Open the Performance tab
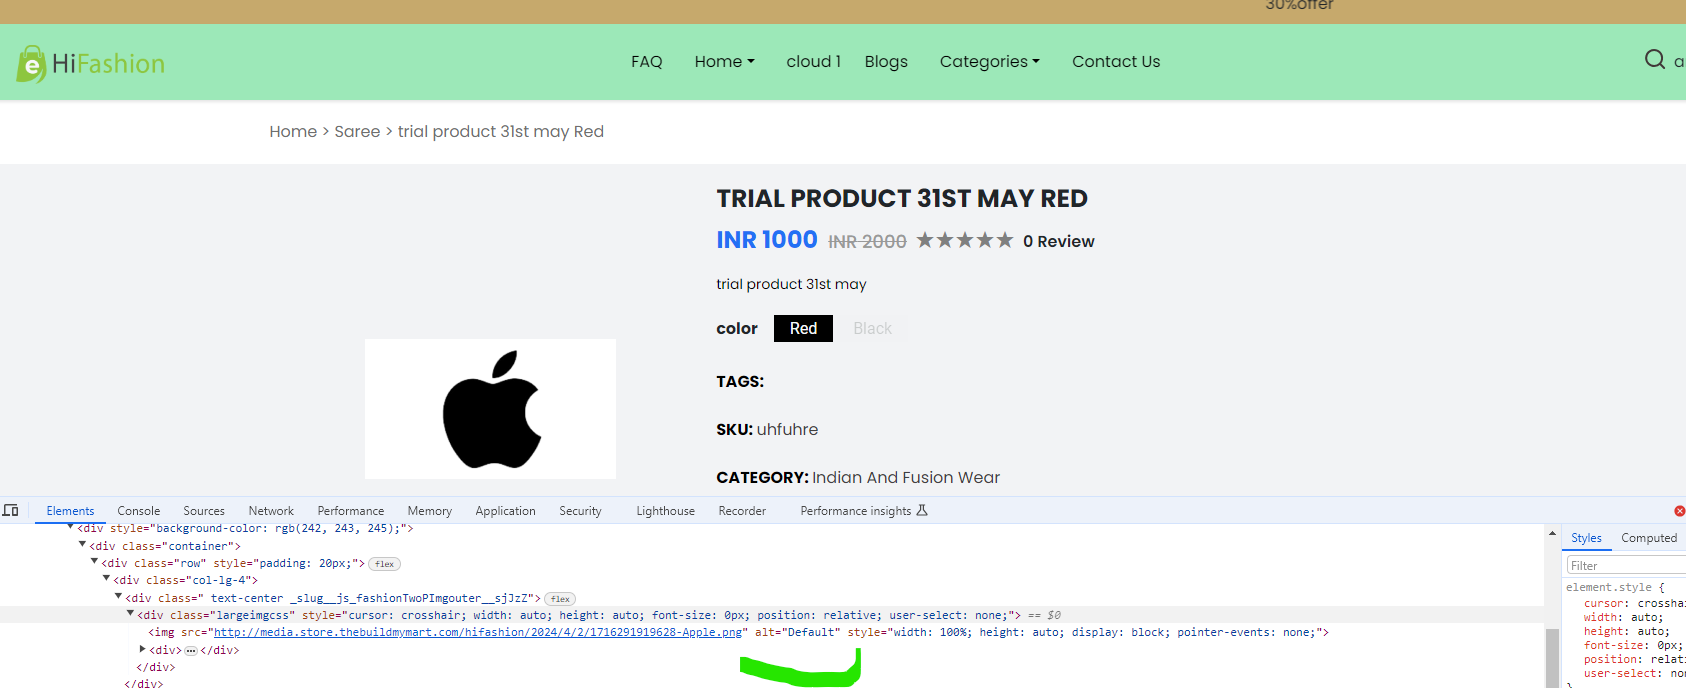Image resolution: width=1686 pixels, height=688 pixels. (351, 511)
